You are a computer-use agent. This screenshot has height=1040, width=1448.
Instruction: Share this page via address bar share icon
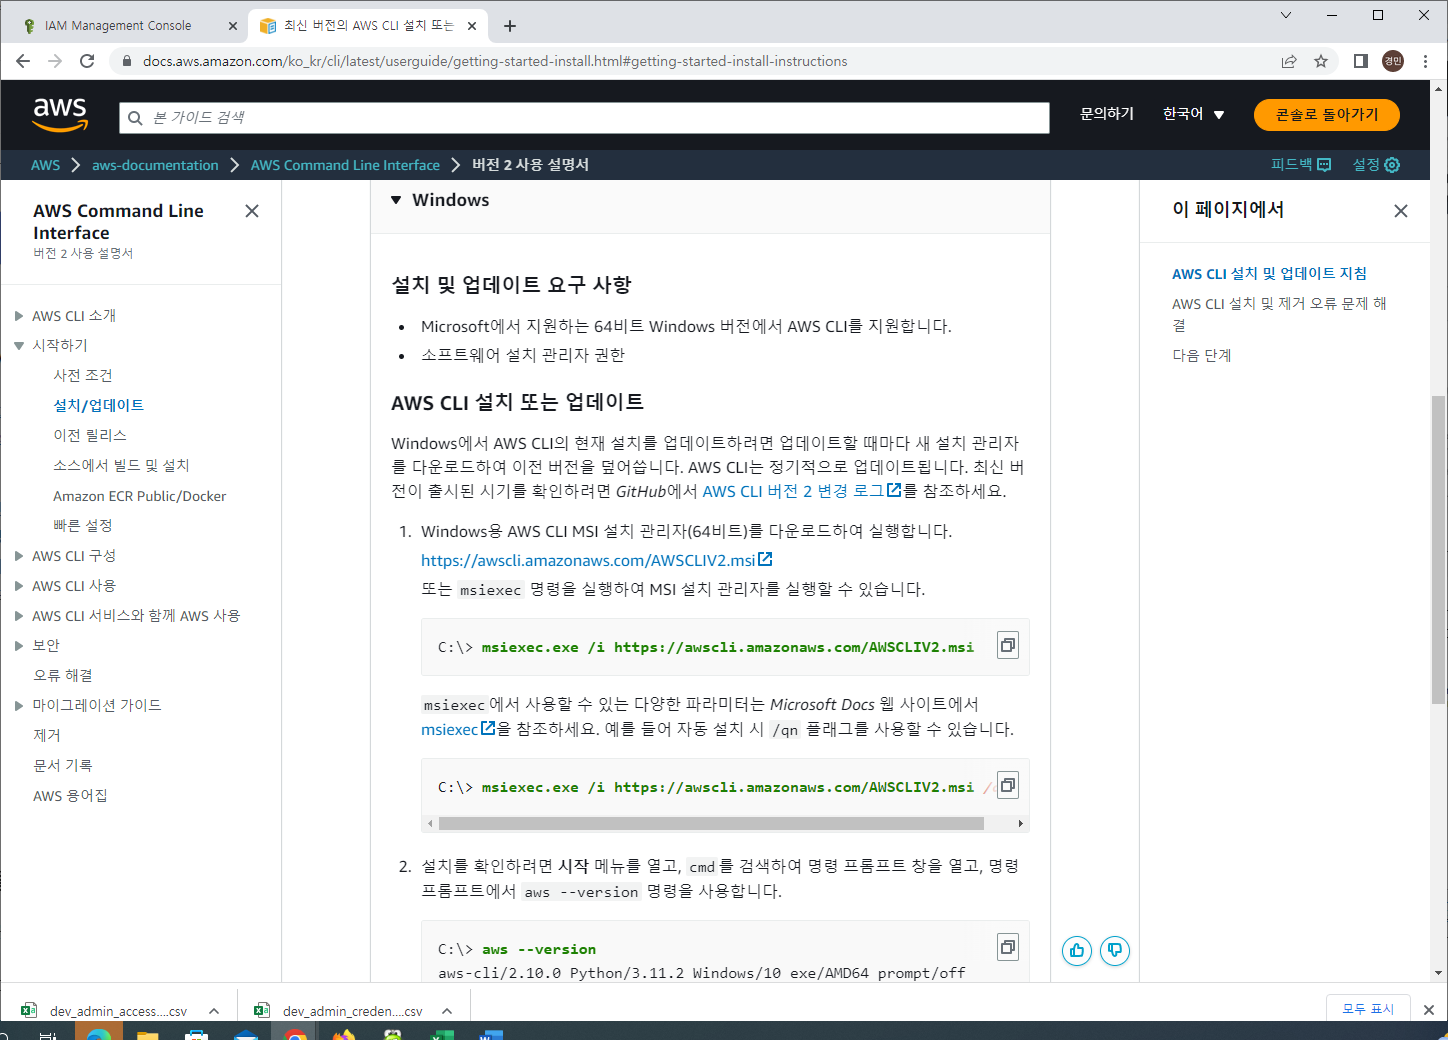pyautogui.click(x=1289, y=61)
